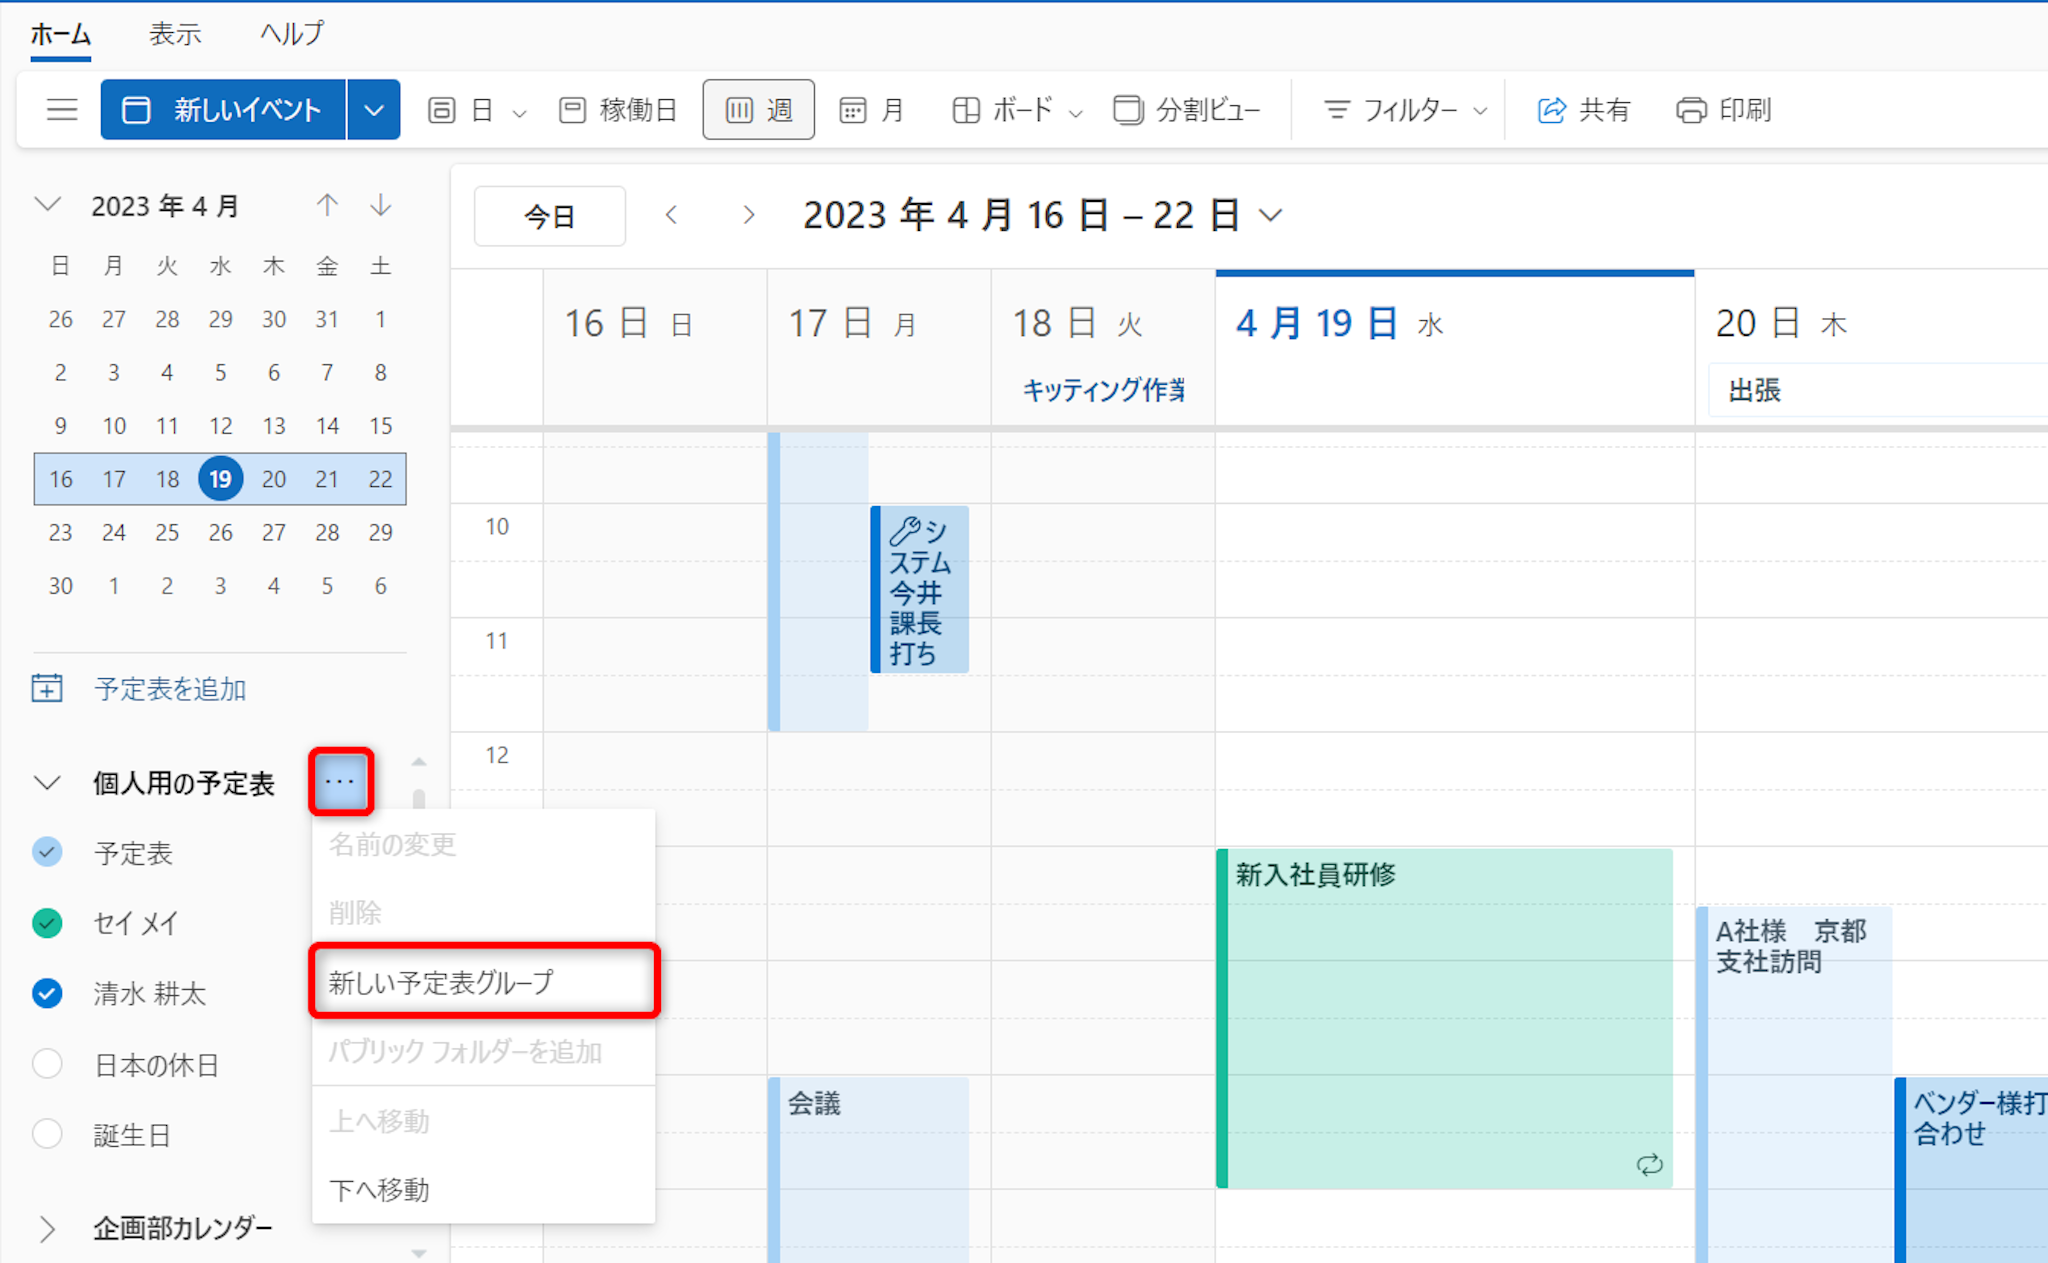This screenshot has height=1263, width=2048.
Task: Click the three-dots options beside 個人用の予定表
Action: tap(340, 781)
